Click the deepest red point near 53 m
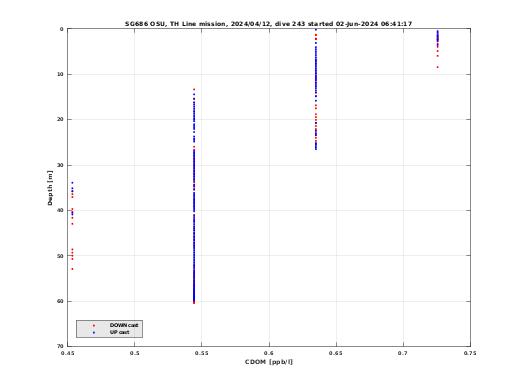520x390 pixels. click(72, 269)
